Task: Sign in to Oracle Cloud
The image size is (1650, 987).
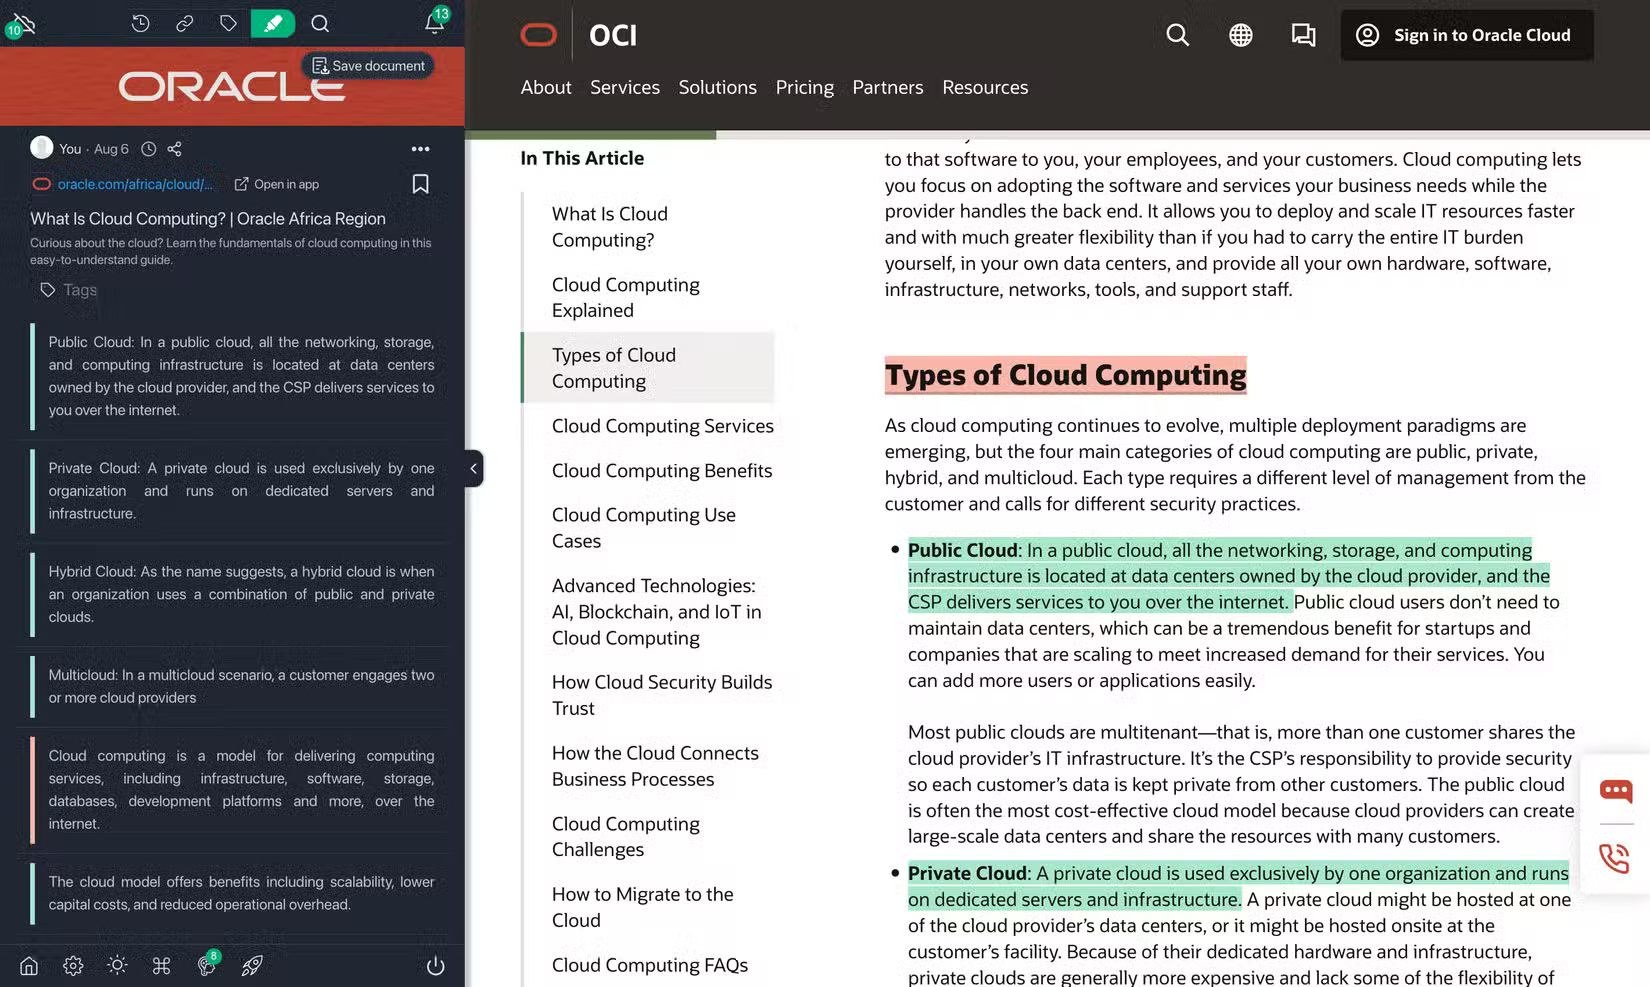Action: (x=1466, y=34)
